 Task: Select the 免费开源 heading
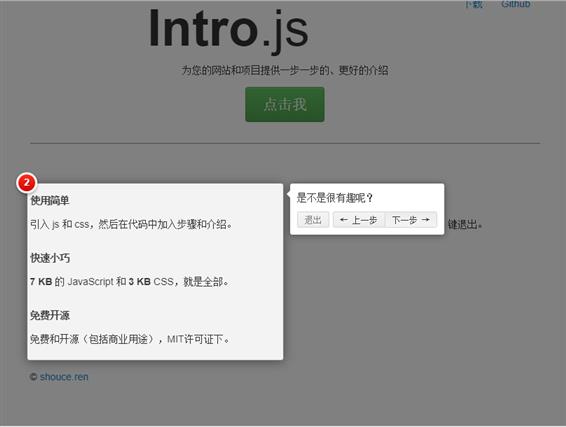point(50,315)
